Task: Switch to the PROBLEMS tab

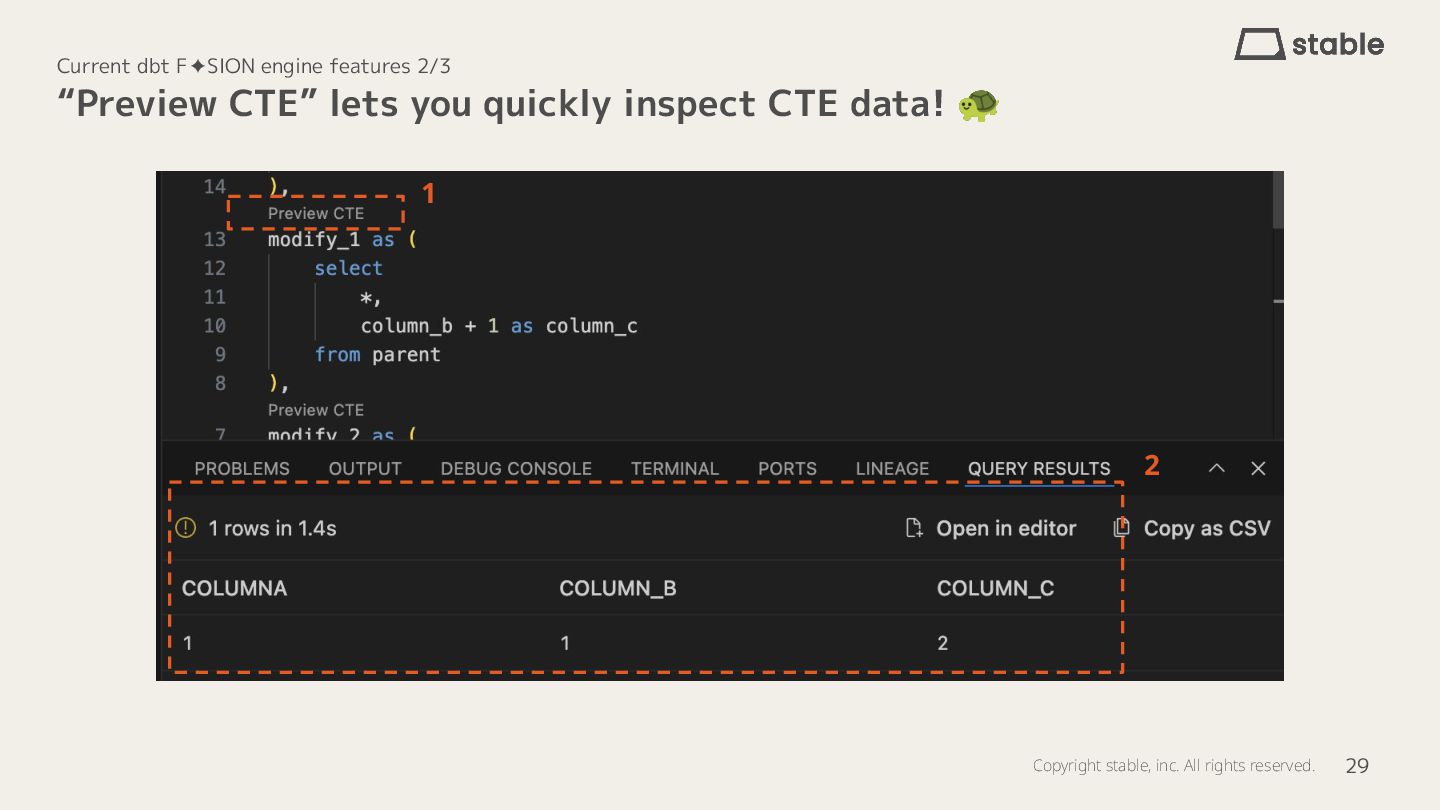Action: pos(242,469)
